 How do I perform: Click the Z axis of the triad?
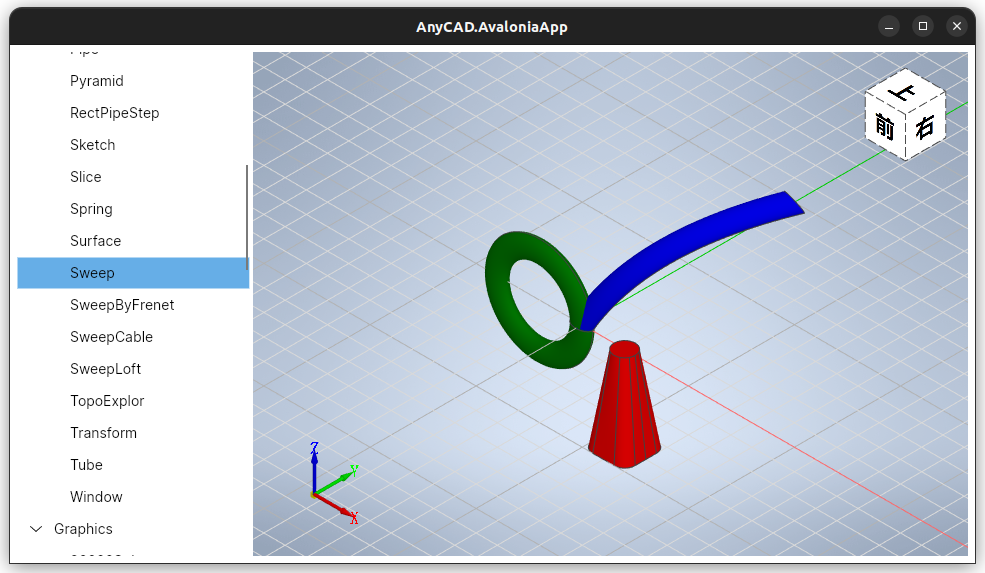click(314, 468)
